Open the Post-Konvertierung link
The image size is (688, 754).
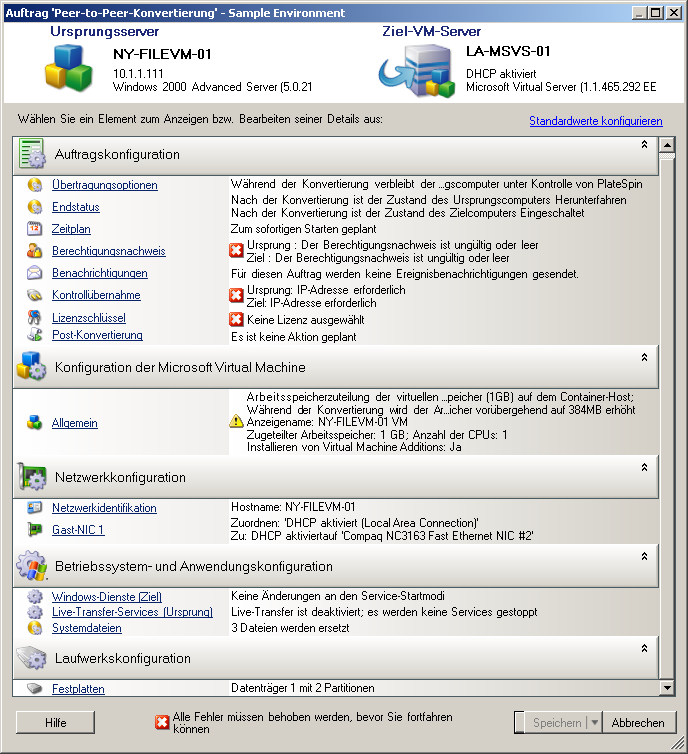[97, 335]
